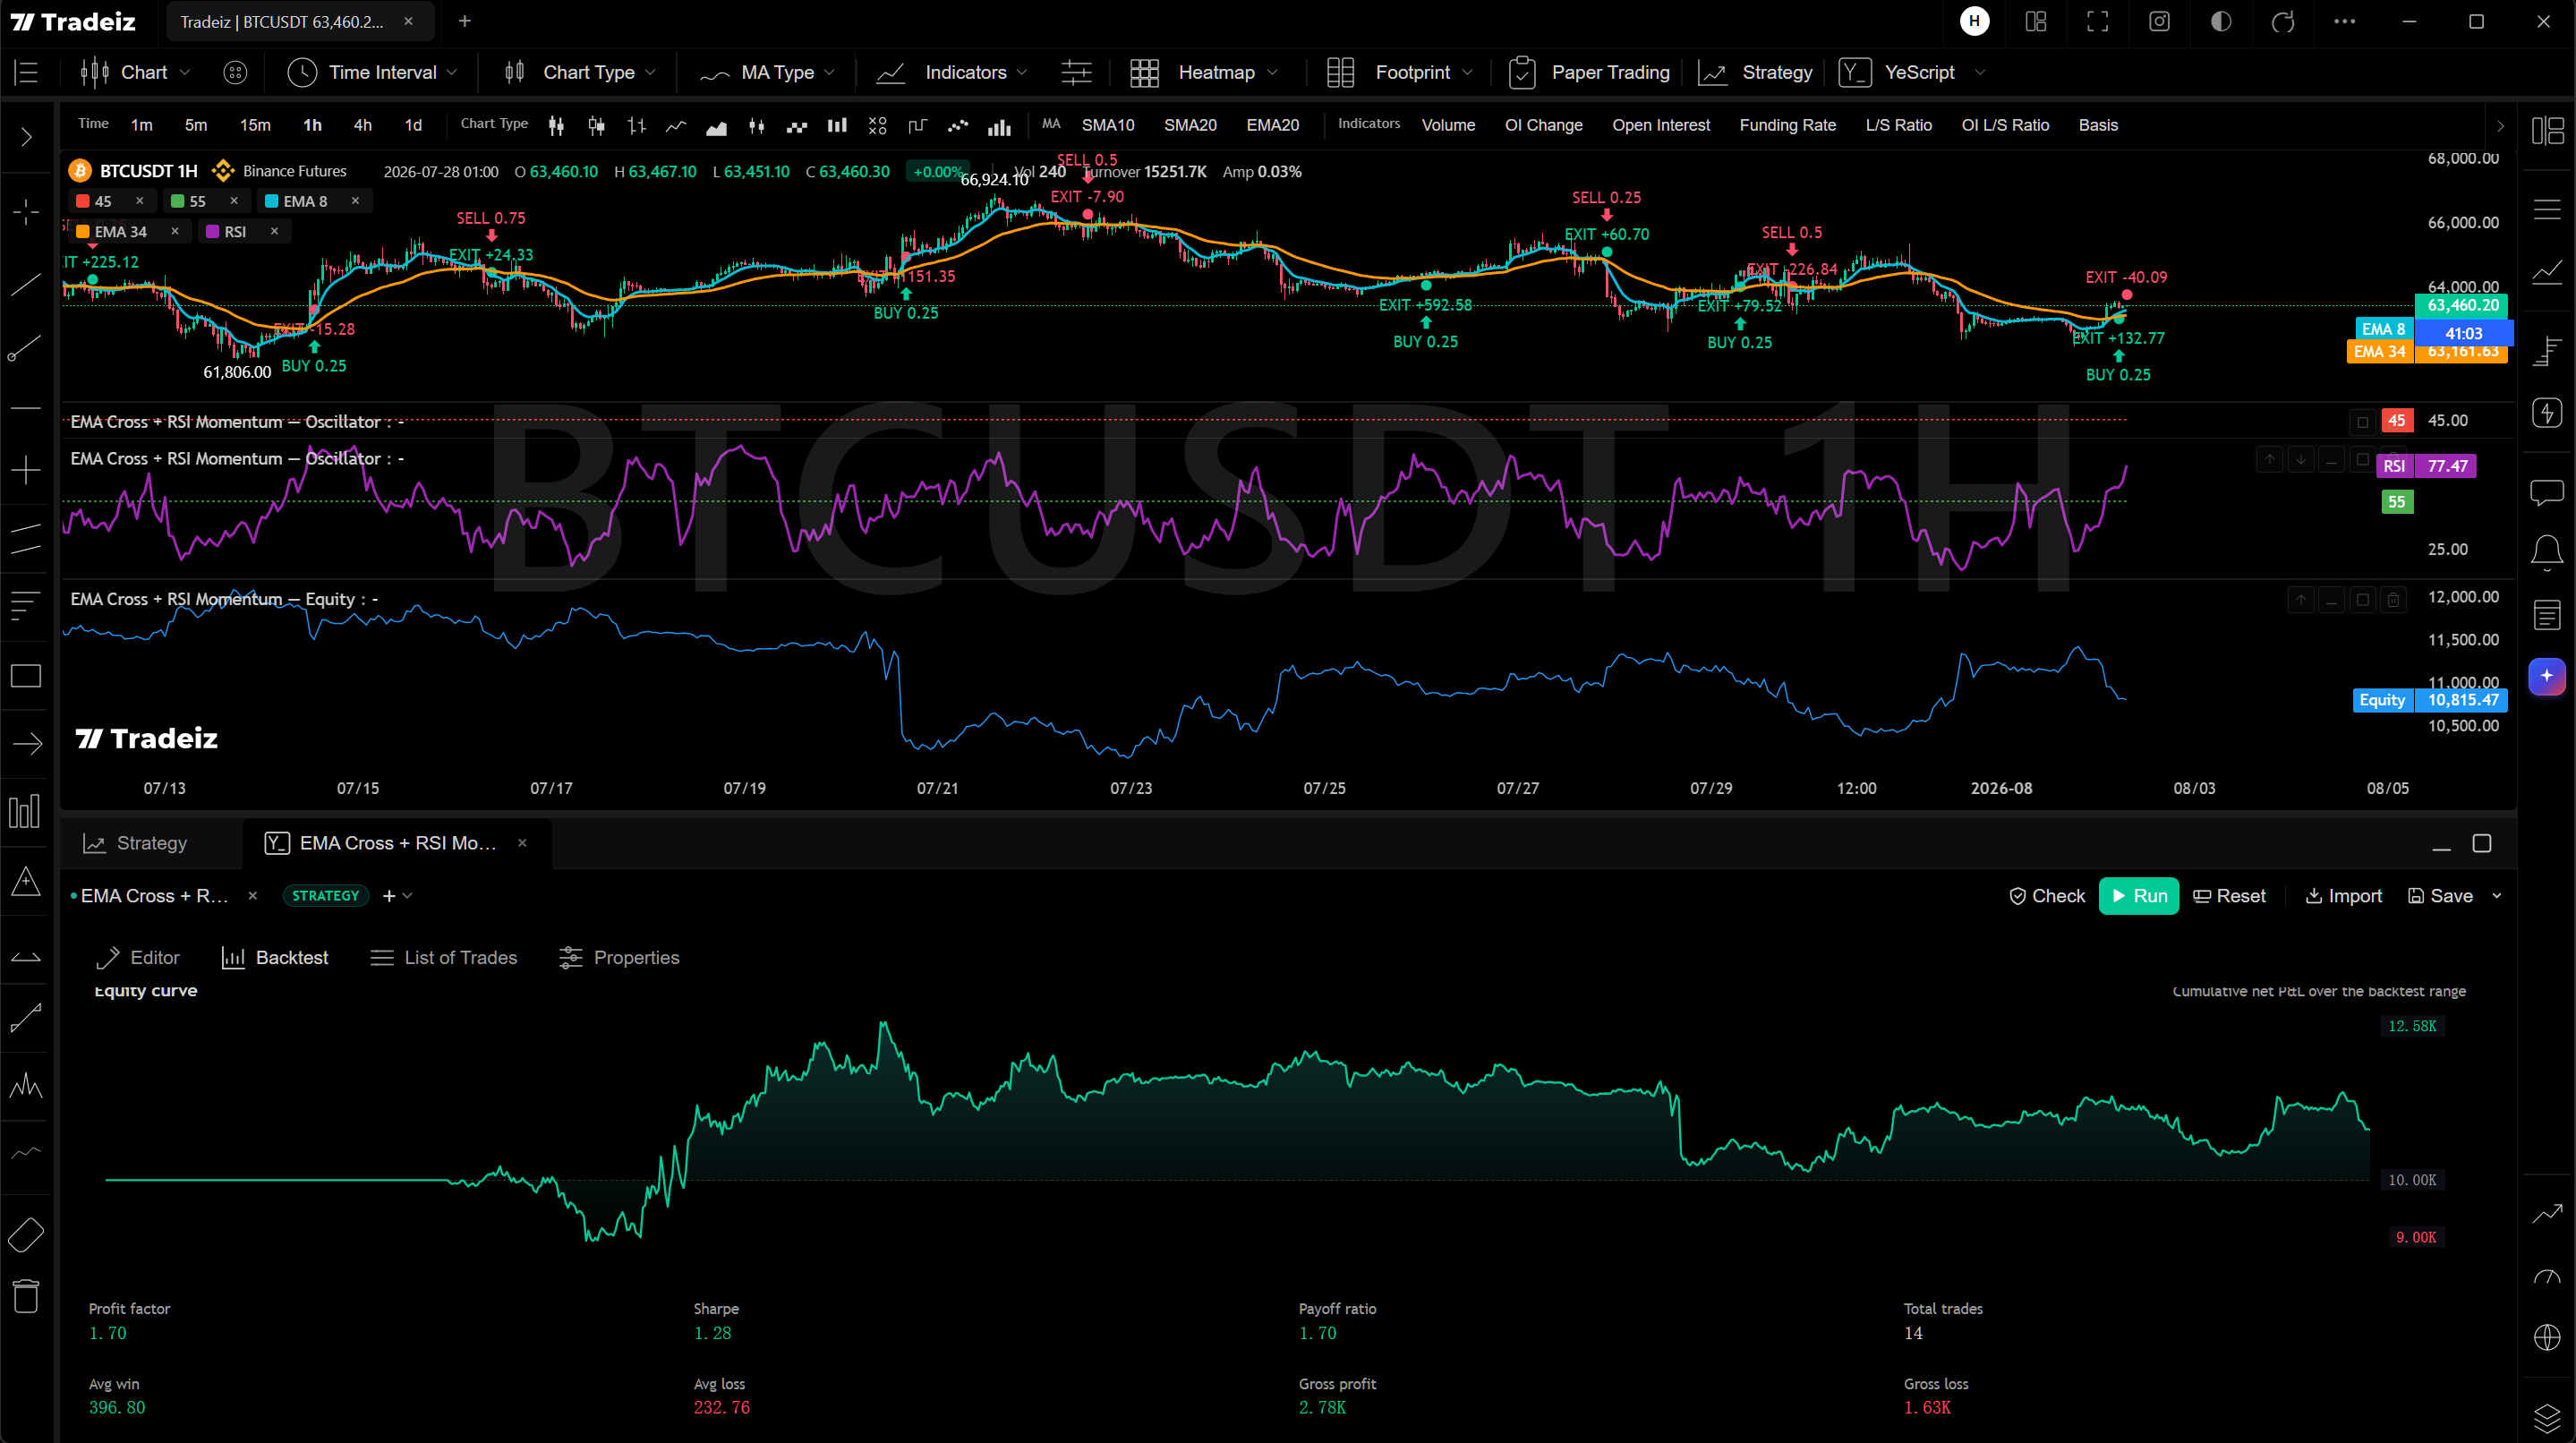The image size is (2576, 1443).
Task: Enter fullscreen mode via top bar icon
Action: [2097, 21]
